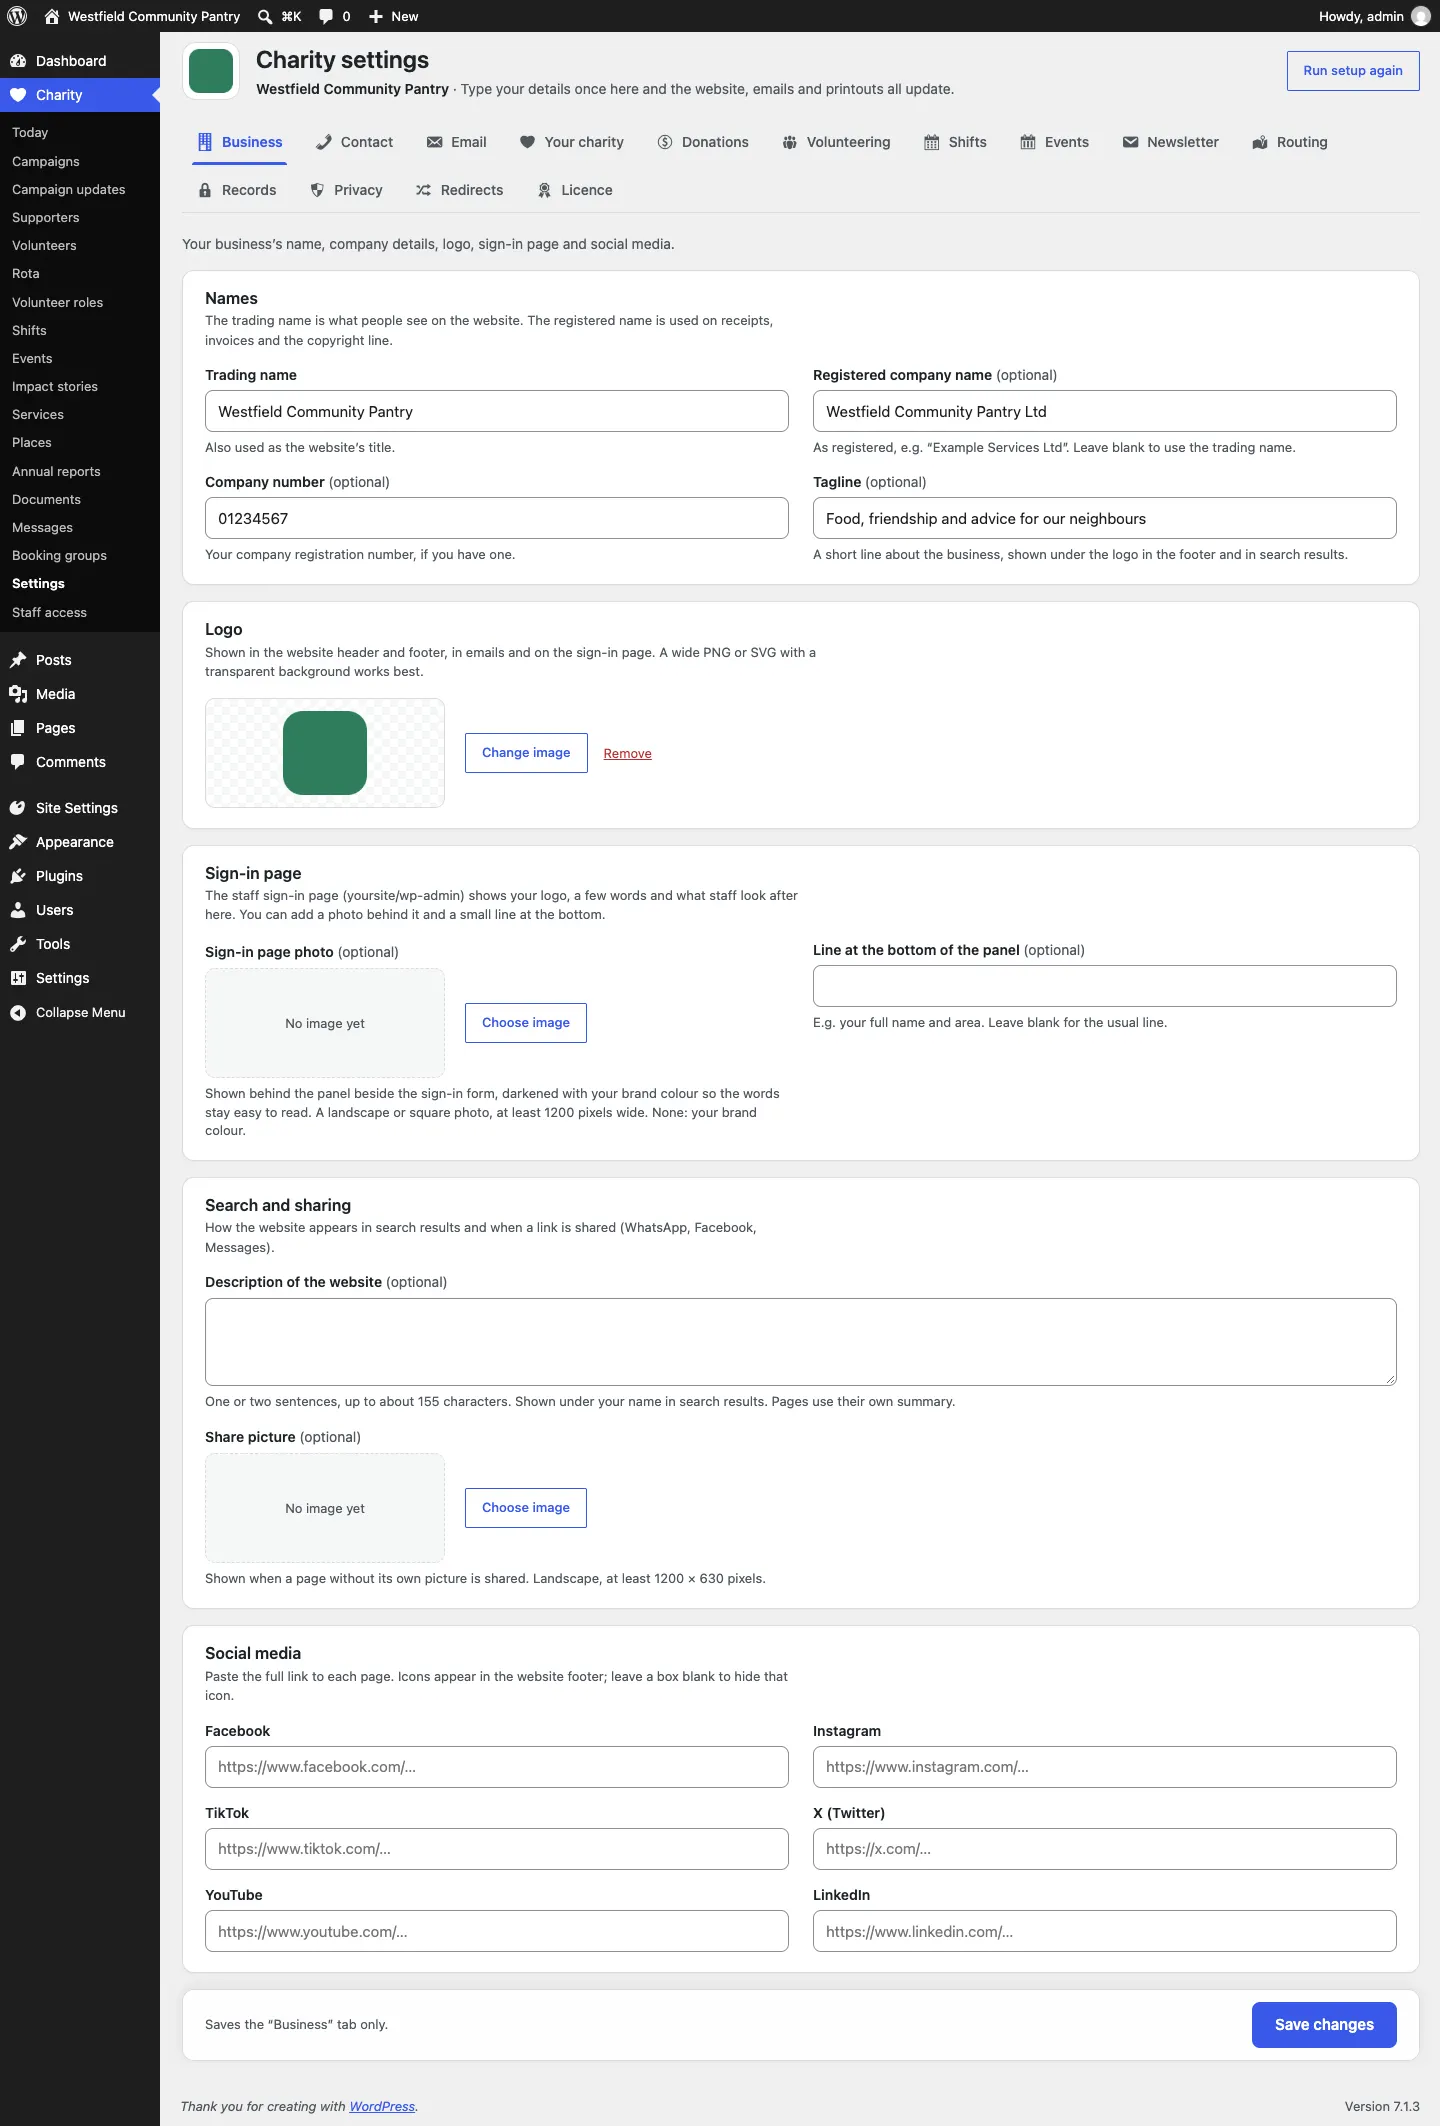This screenshot has height=2126, width=1440.
Task: Click the WordPress logo icon
Action: click(x=17, y=16)
